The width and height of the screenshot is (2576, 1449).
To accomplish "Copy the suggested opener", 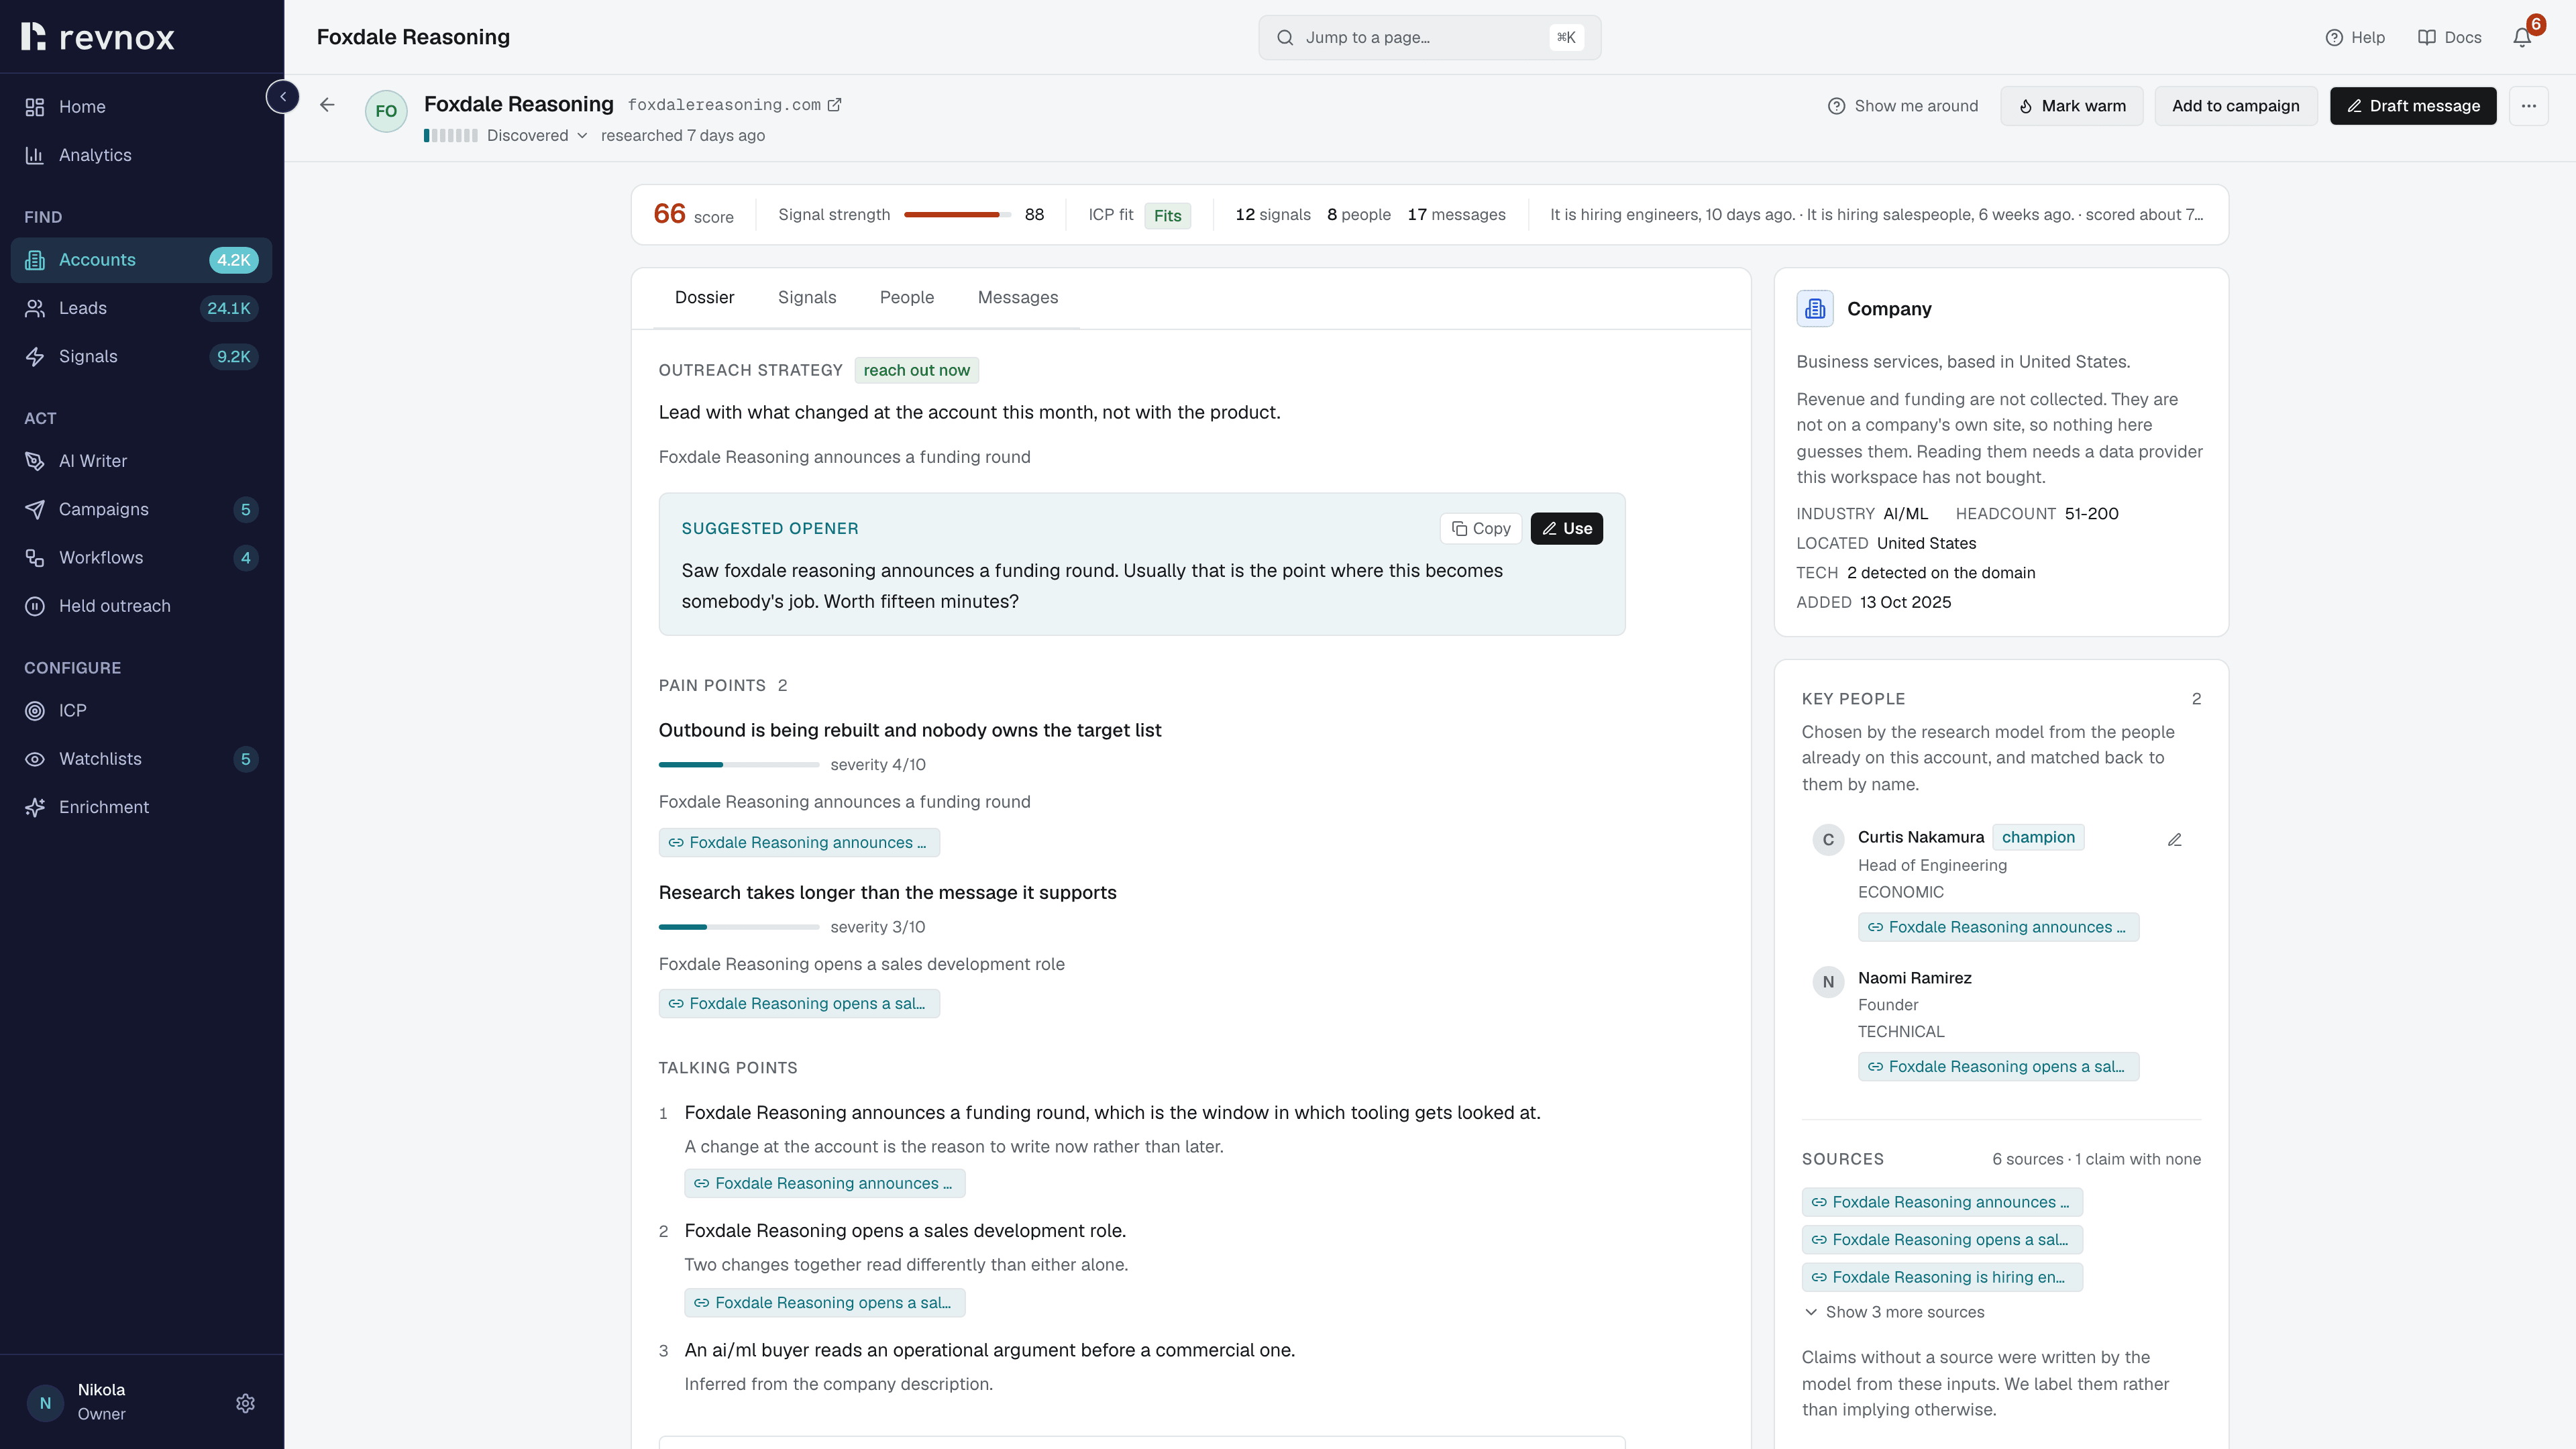I will [1480, 528].
